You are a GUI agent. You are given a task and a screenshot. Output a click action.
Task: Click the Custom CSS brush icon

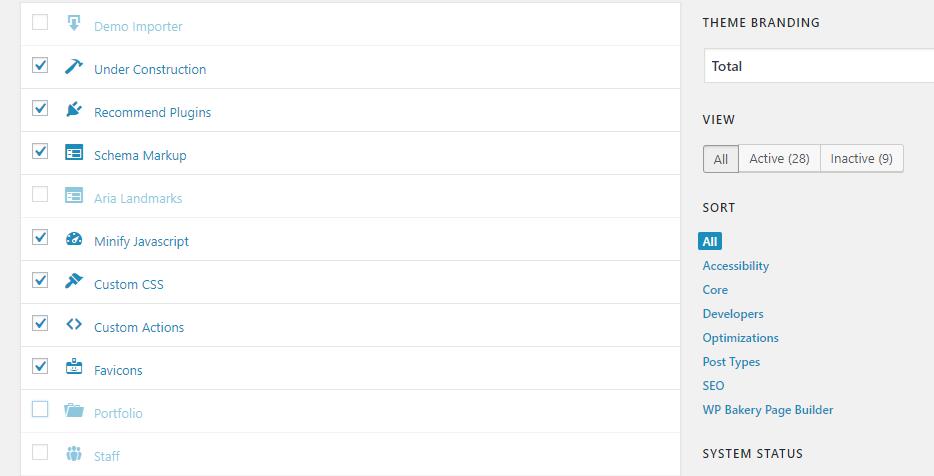point(73,282)
